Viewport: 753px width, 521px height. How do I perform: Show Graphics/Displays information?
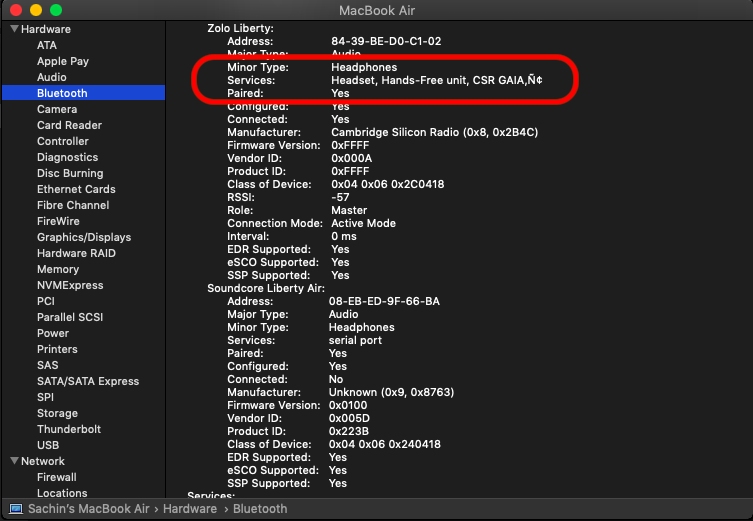click(x=84, y=237)
